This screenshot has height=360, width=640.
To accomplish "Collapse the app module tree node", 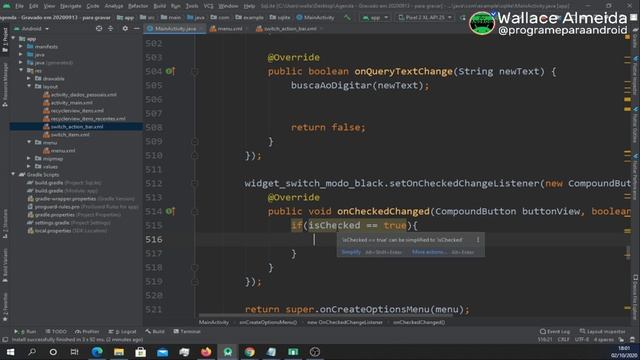I will pos(13,39).
